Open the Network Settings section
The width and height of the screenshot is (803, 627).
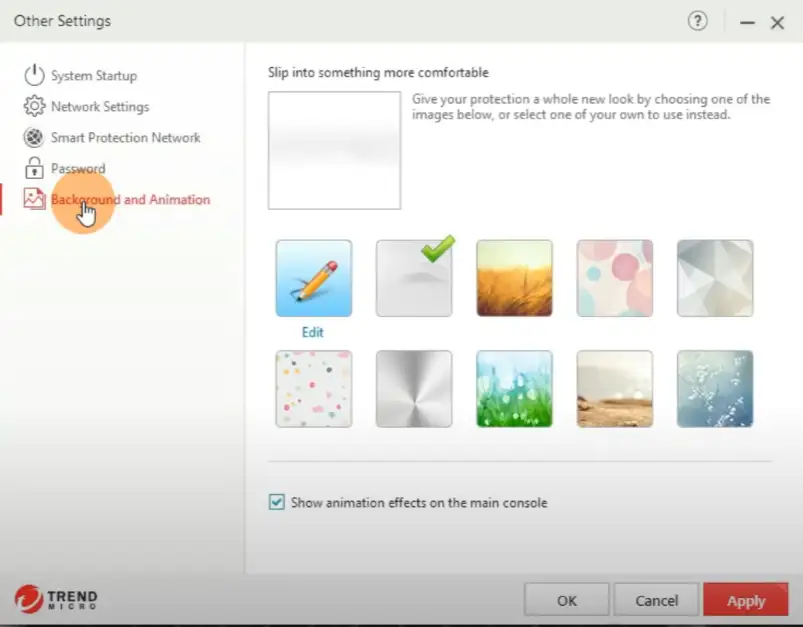(99, 107)
